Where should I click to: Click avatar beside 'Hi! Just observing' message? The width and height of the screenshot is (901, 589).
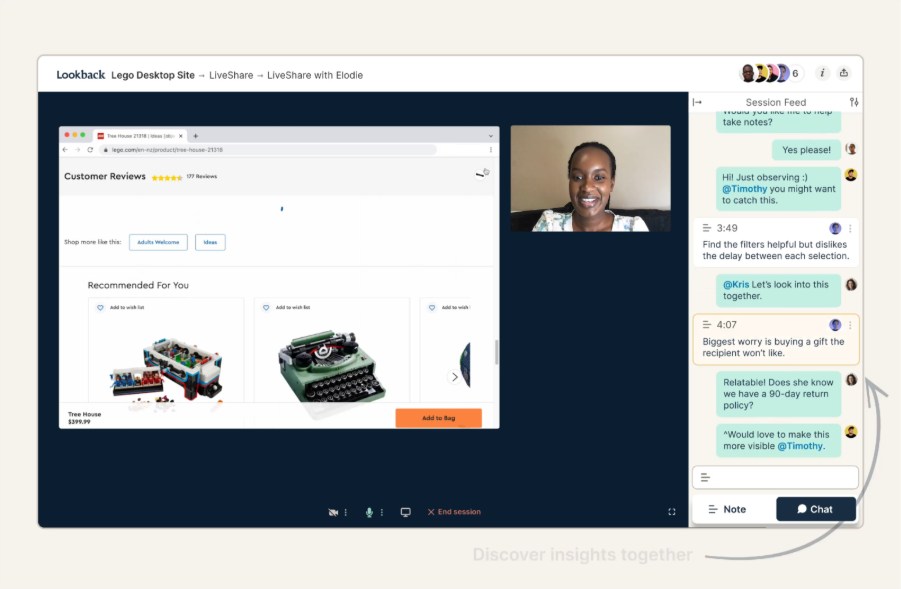click(x=851, y=175)
